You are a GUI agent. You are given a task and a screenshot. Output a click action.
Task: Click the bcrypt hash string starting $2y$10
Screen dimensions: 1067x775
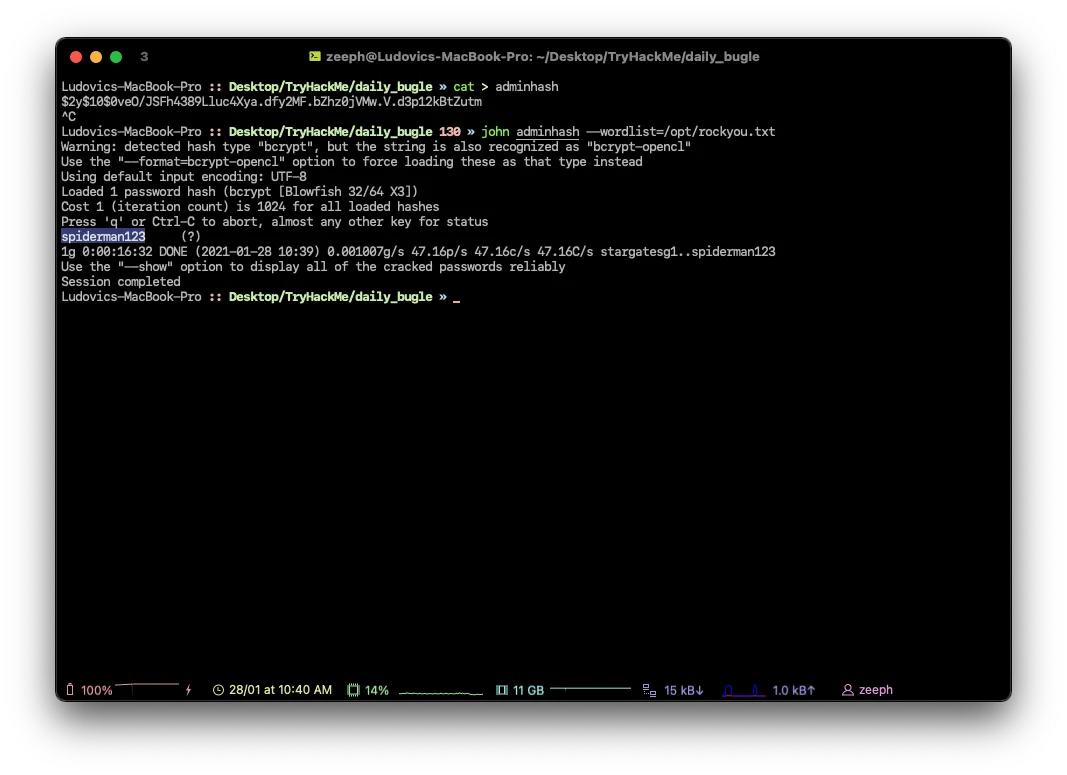[x=271, y=102]
